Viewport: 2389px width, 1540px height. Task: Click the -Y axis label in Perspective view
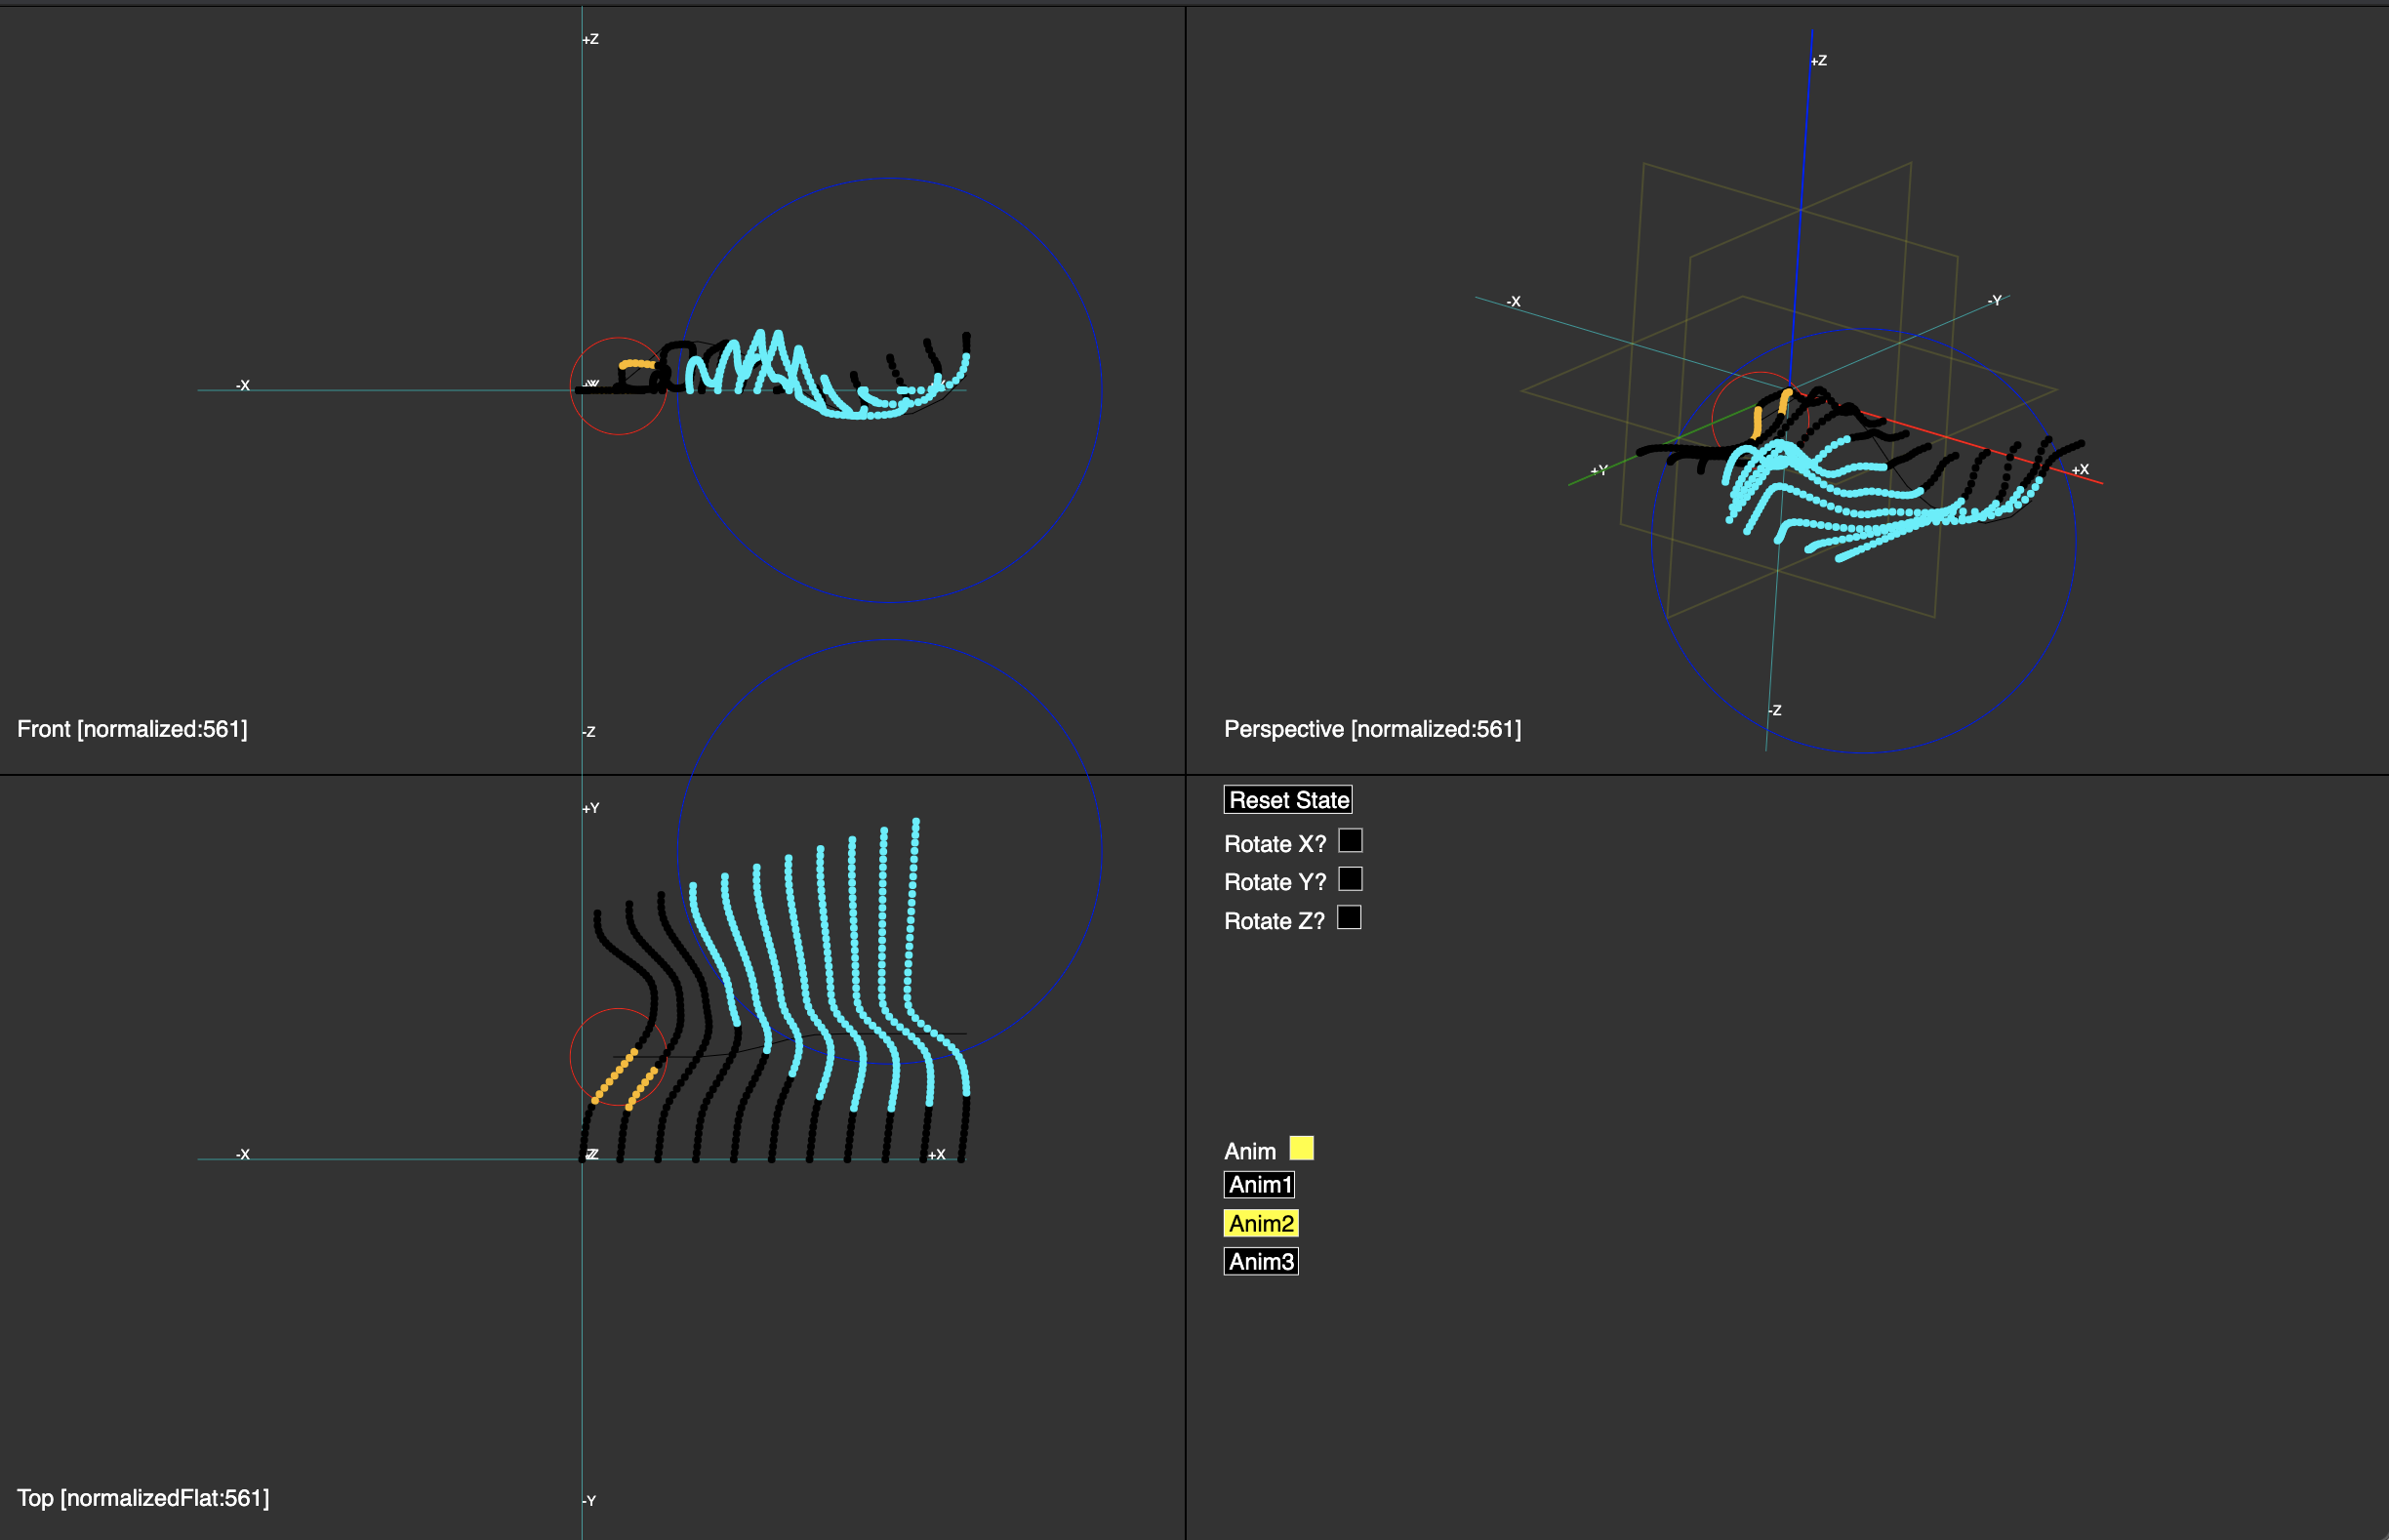pyautogui.click(x=1995, y=300)
